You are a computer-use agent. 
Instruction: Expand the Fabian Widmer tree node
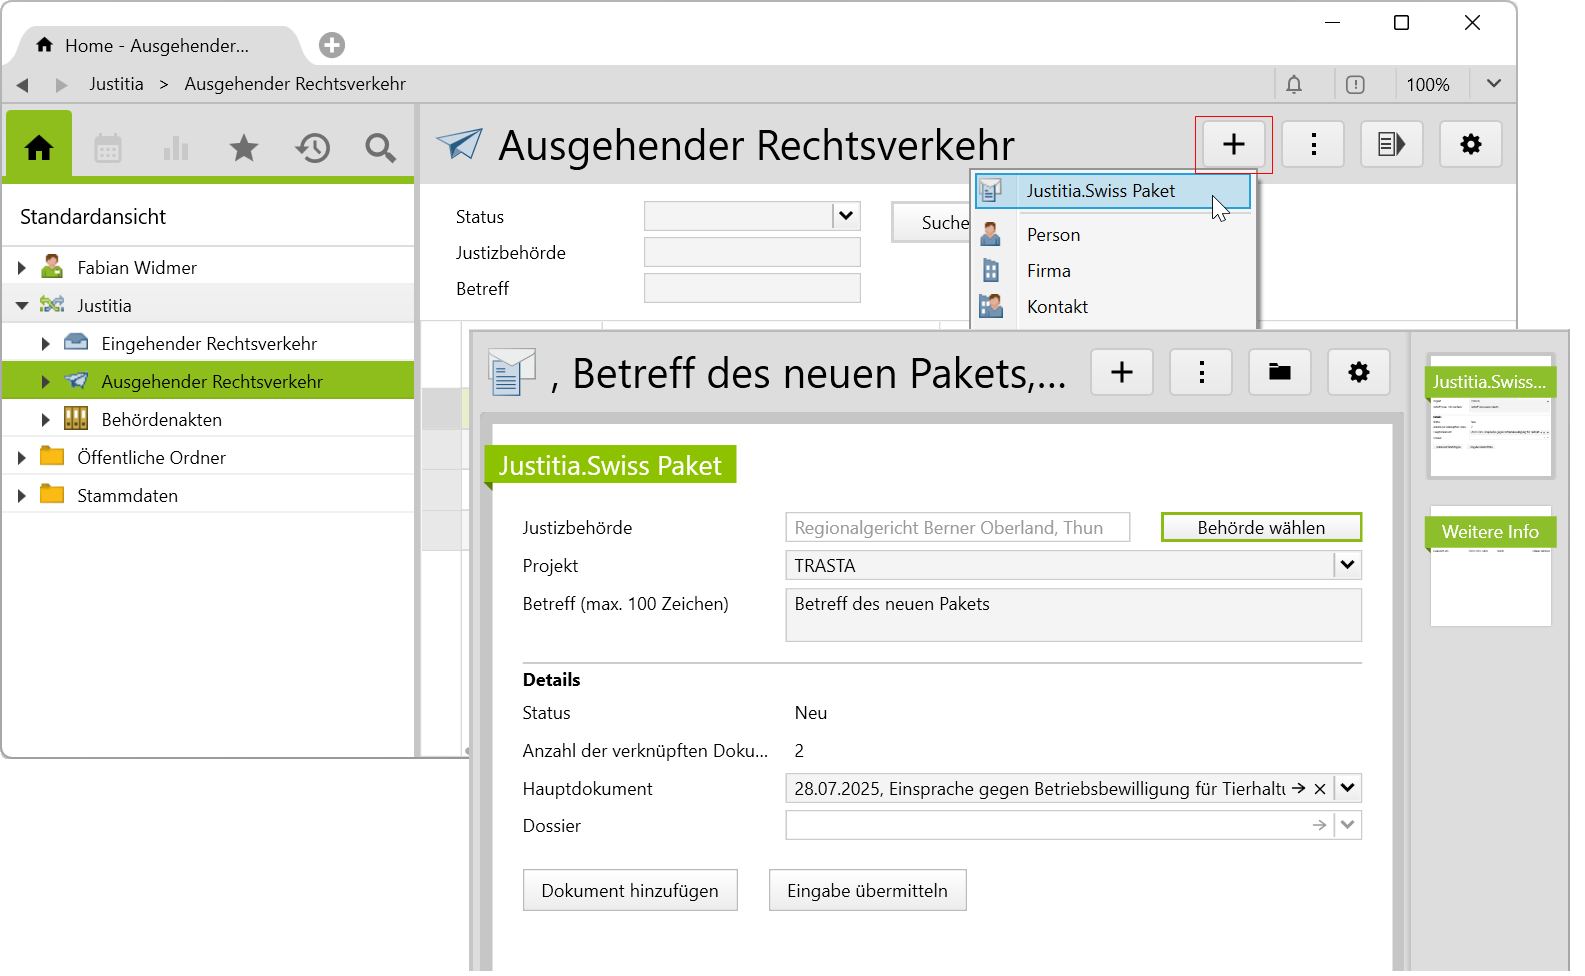point(22,268)
